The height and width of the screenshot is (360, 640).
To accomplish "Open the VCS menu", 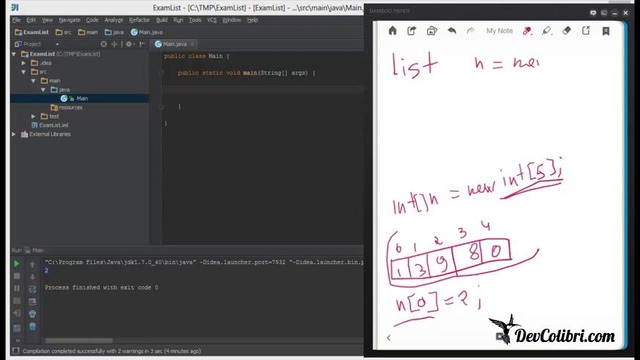I will coord(211,20).
